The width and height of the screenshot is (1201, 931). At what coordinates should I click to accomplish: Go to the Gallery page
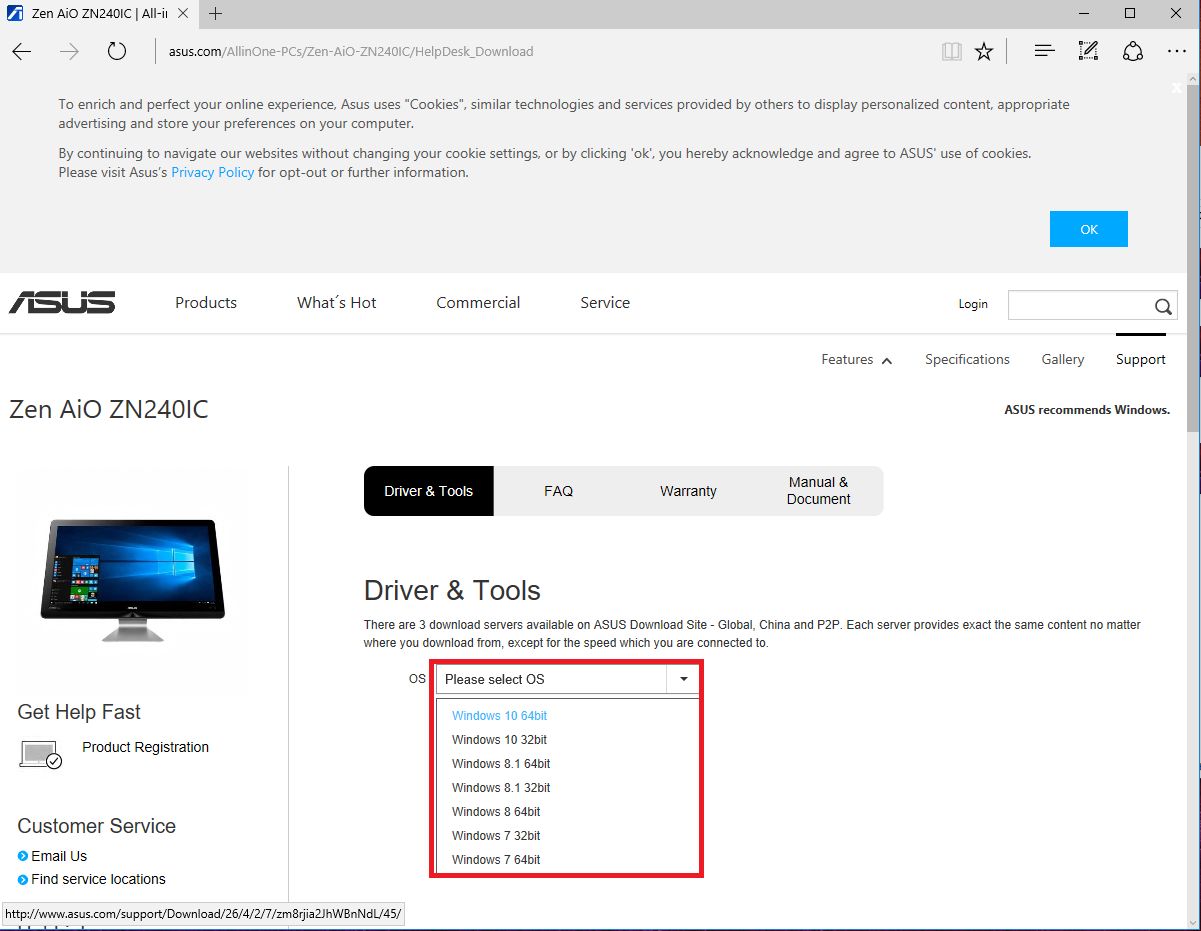(x=1063, y=360)
